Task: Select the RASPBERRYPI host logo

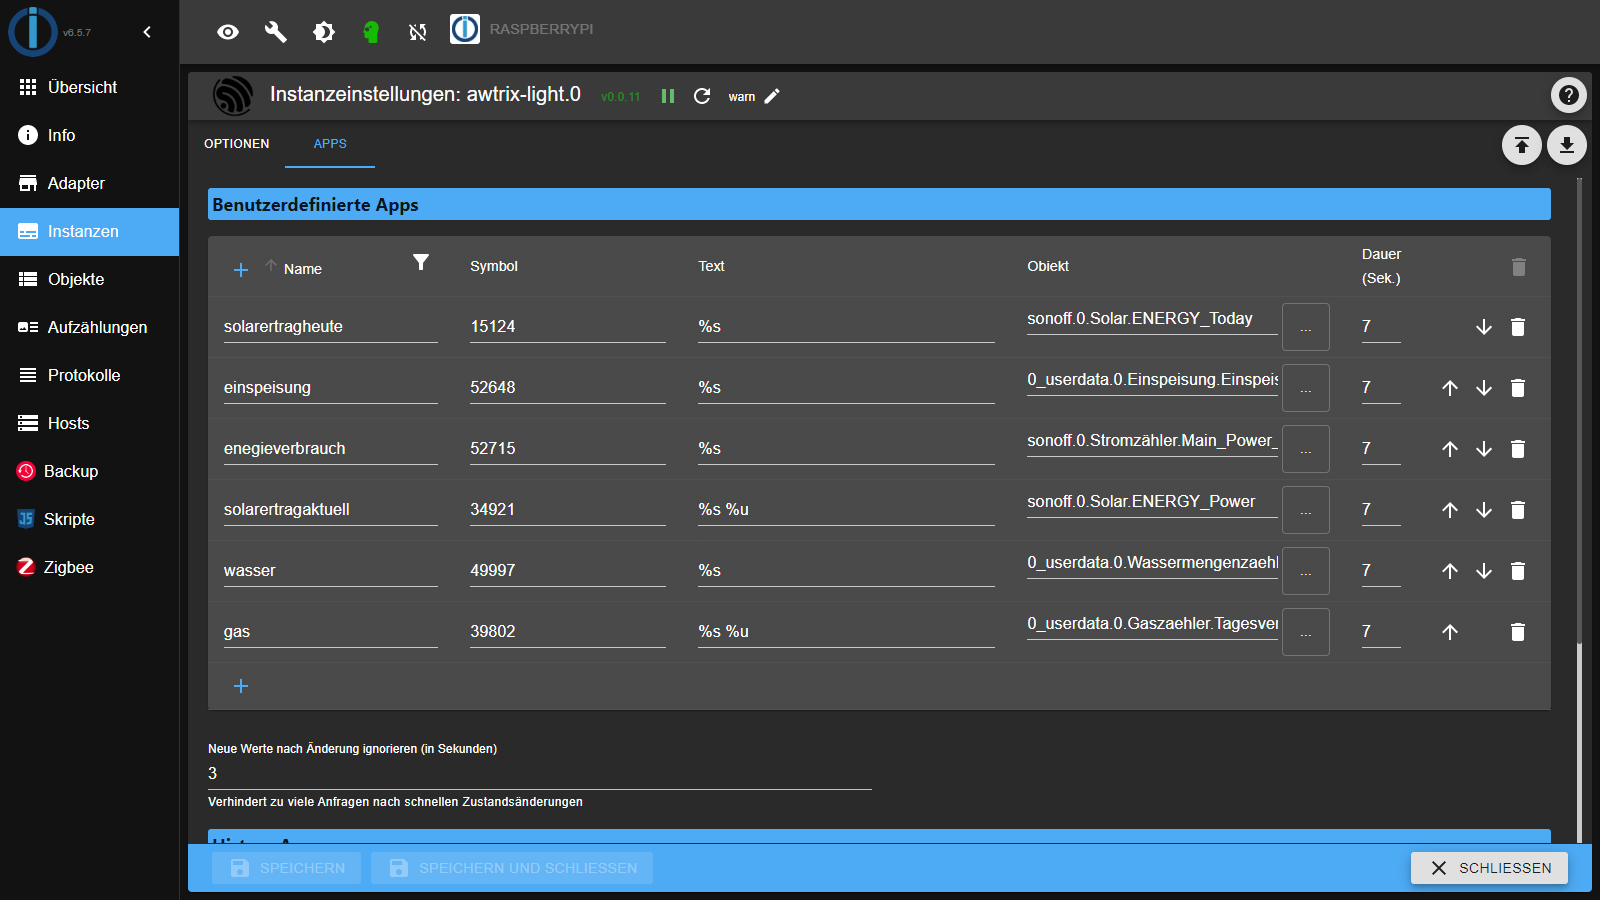Action: 465,29
